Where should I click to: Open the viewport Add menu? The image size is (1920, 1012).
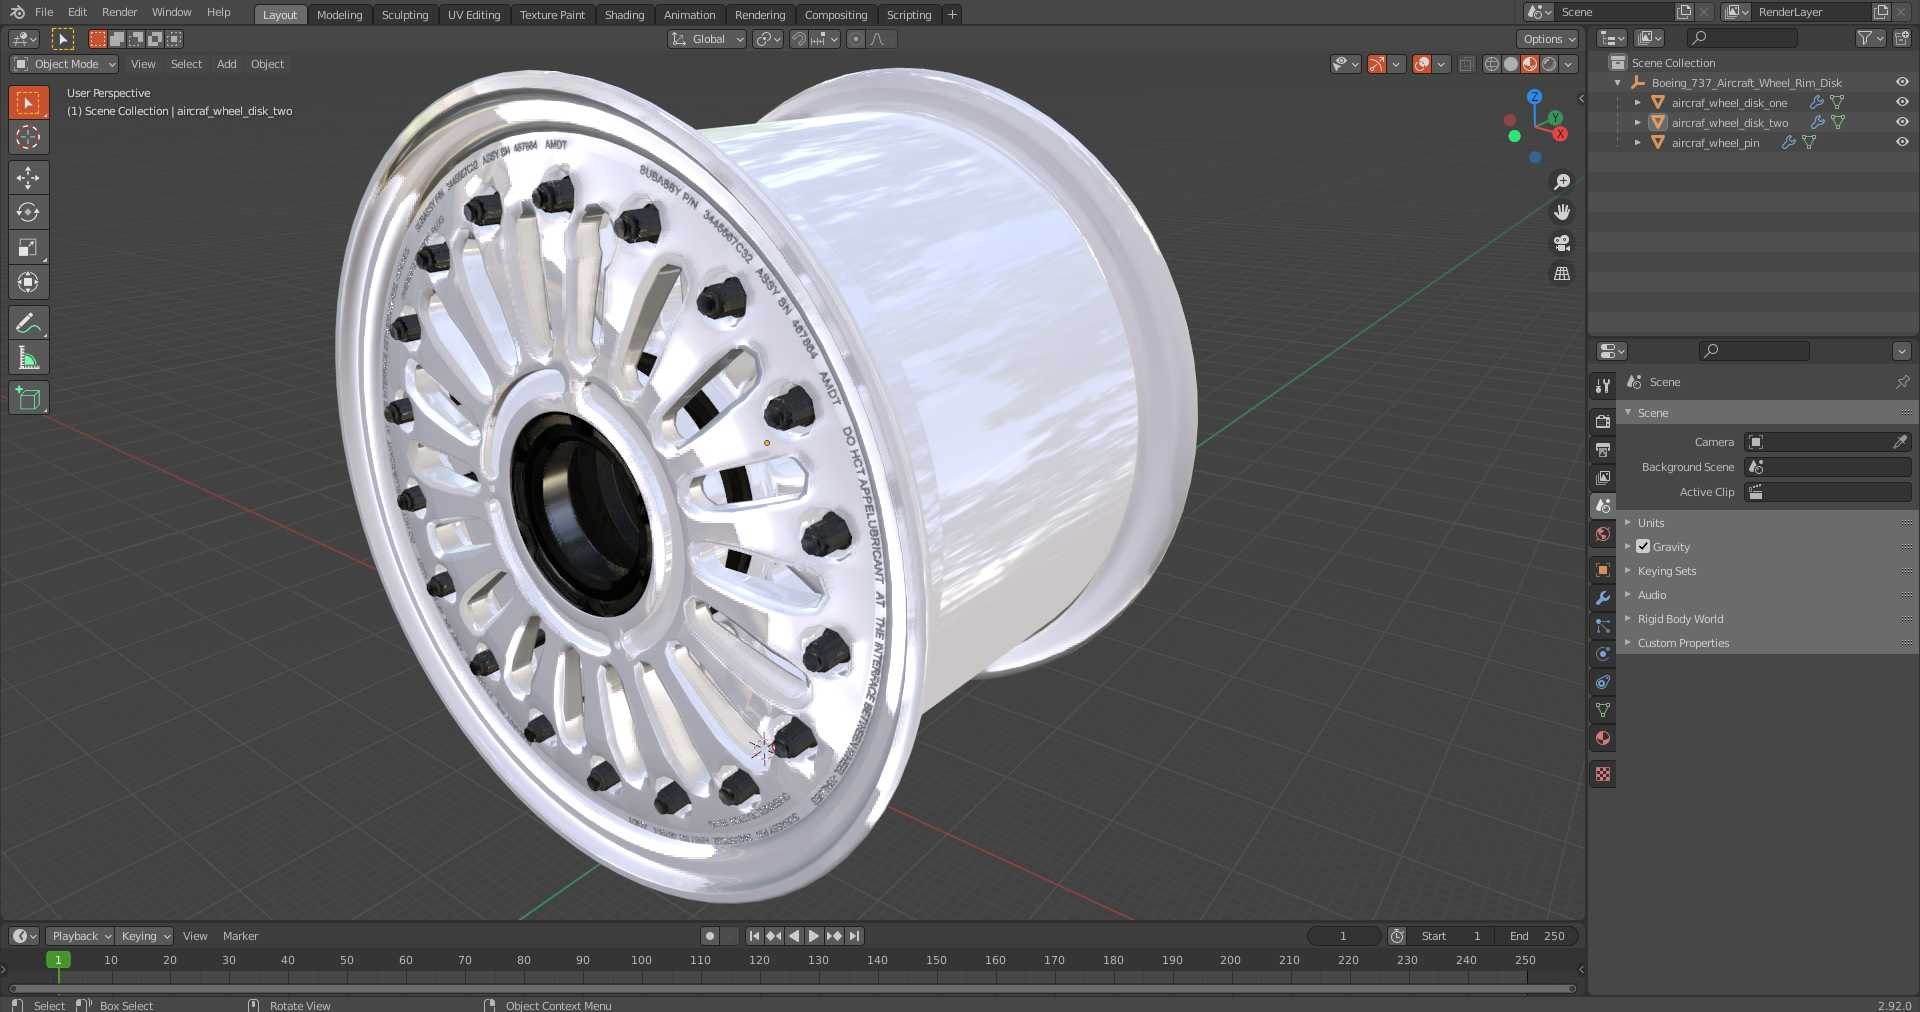[227, 64]
